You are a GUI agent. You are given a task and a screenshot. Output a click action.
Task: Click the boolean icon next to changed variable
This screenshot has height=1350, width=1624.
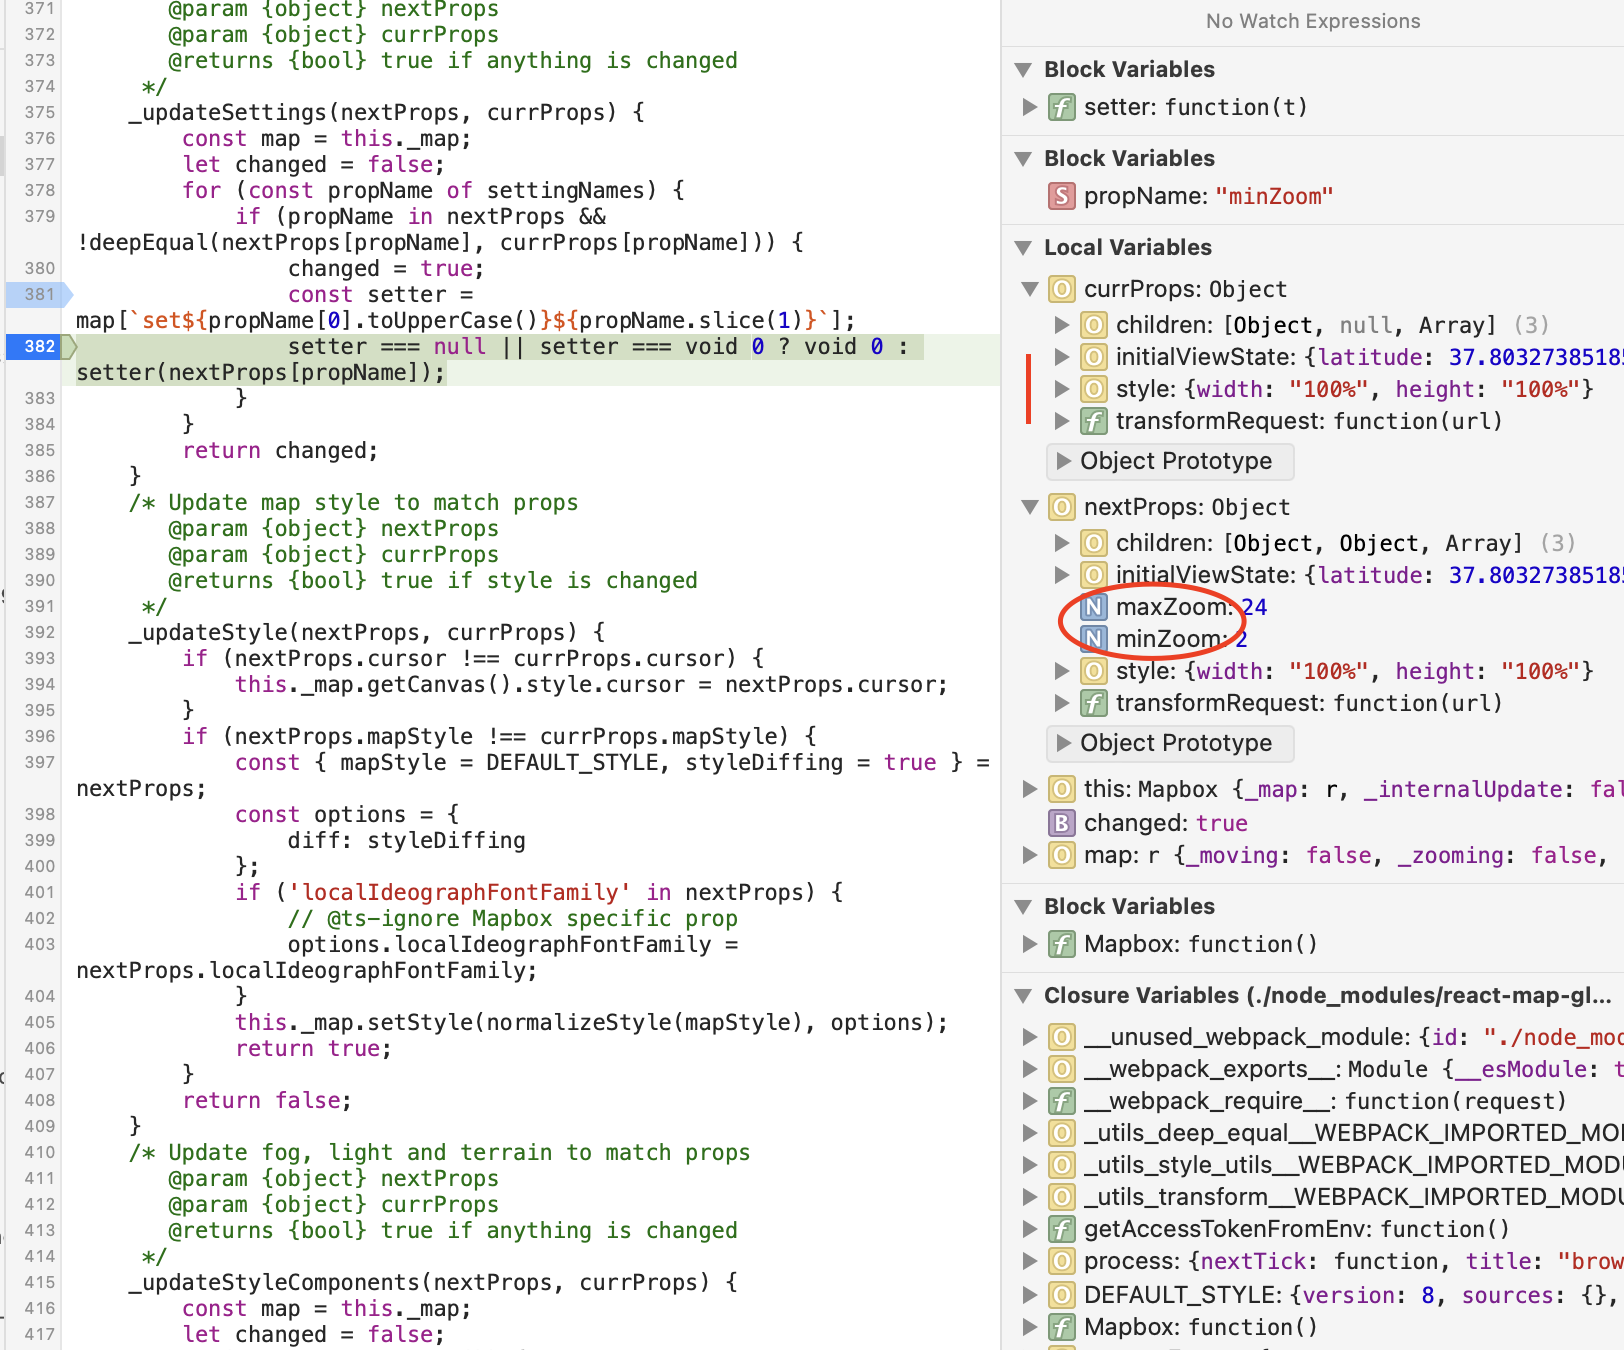coord(1061,822)
